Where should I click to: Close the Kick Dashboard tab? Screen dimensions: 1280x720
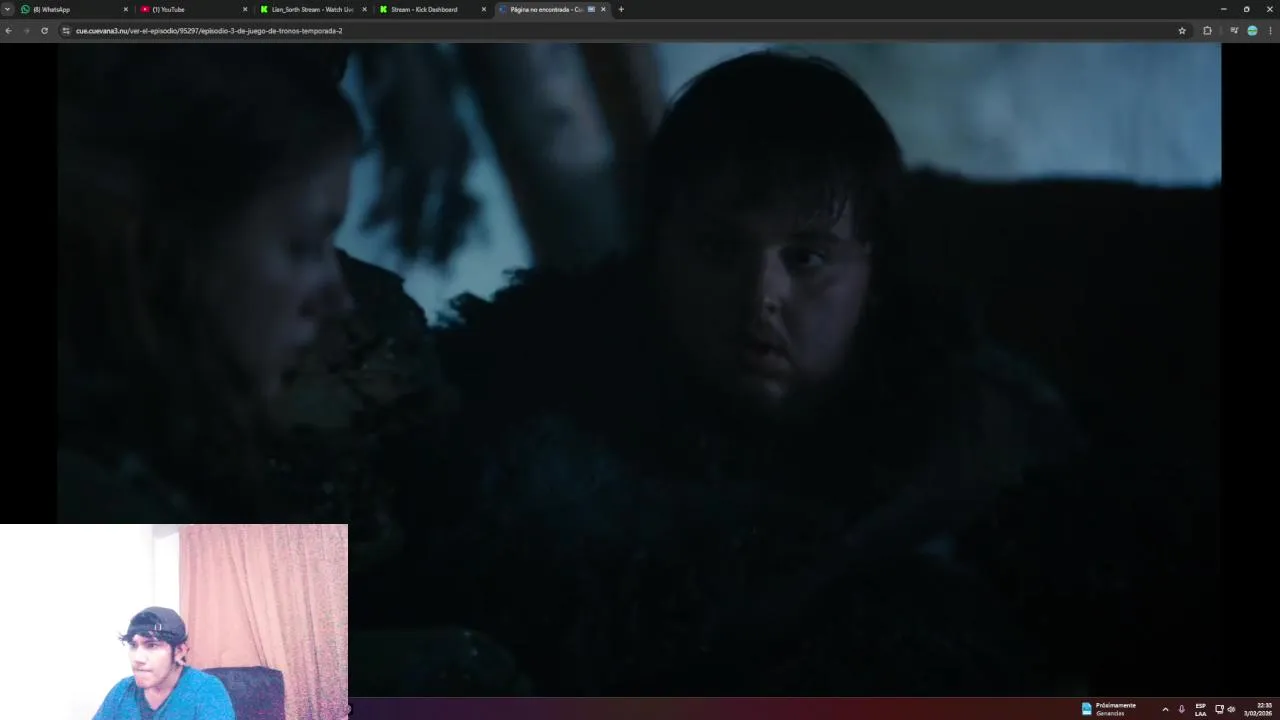click(x=484, y=9)
